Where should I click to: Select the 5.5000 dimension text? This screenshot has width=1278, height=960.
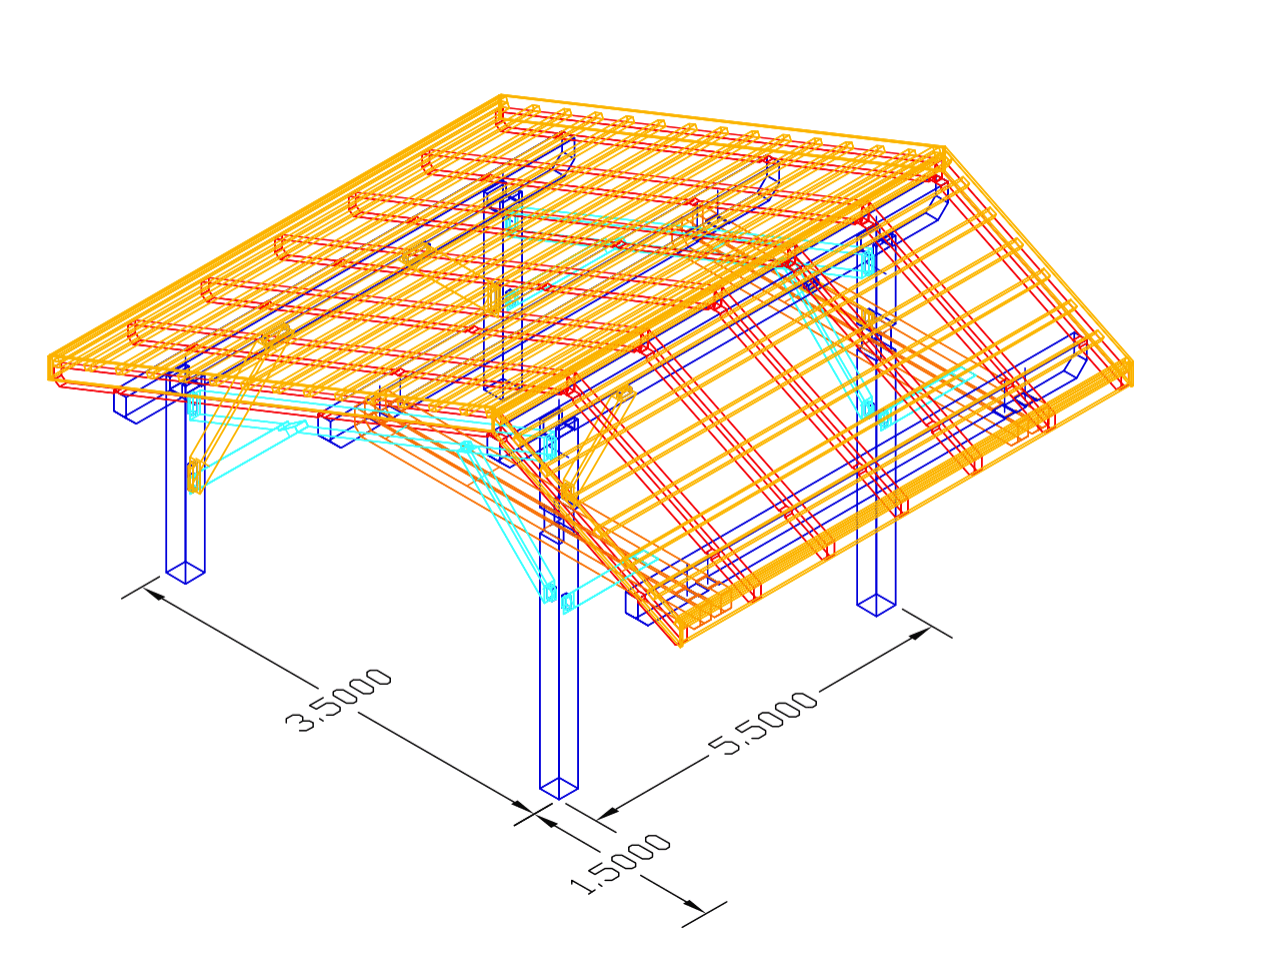[x=763, y=722]
